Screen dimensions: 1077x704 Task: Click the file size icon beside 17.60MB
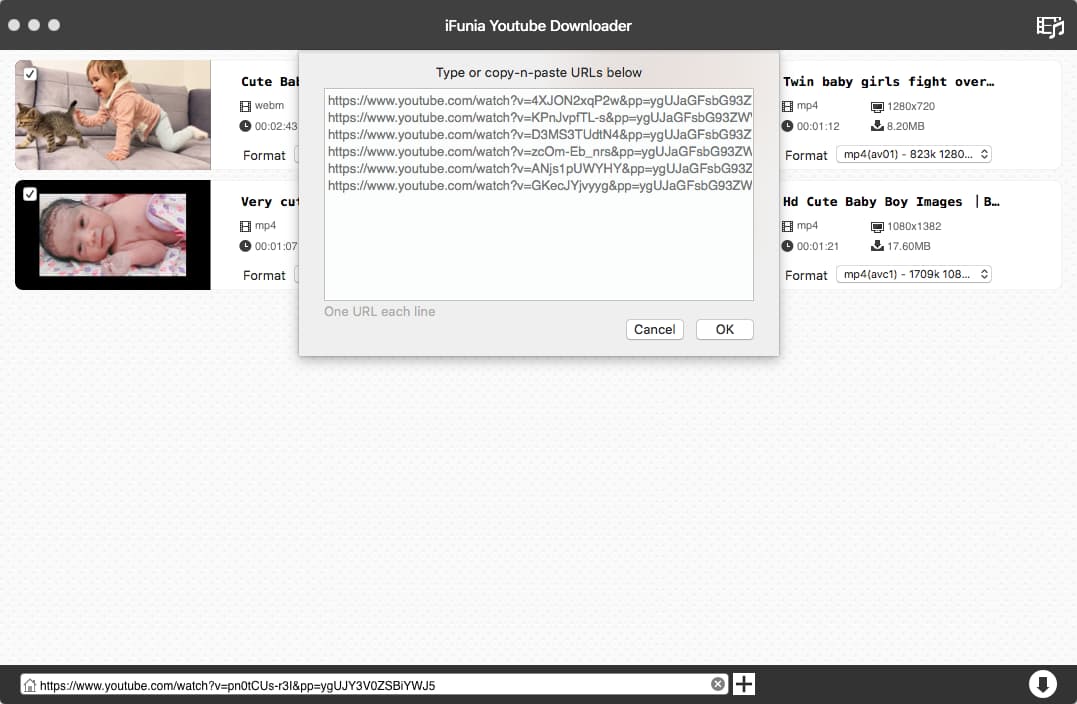[877, 246]
